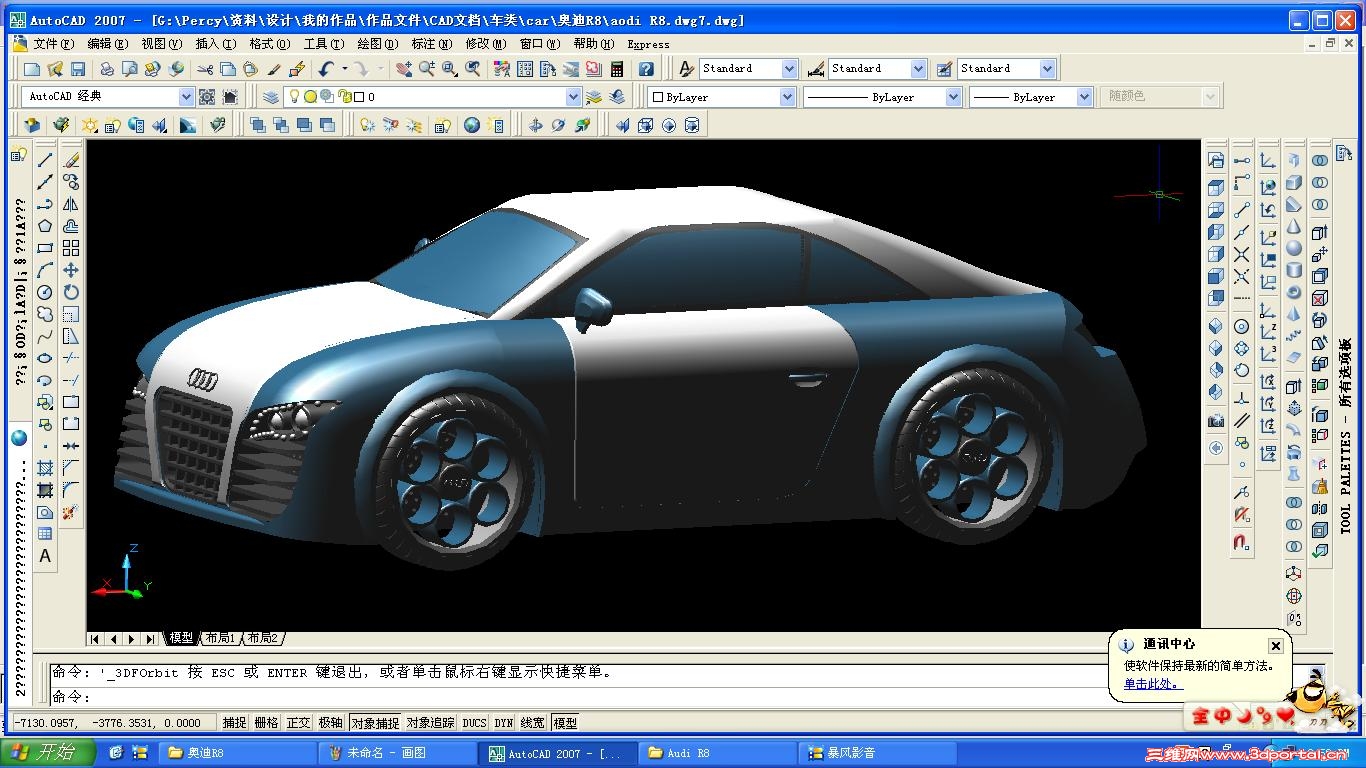Close the 通讯中心 notification balloon
This screenshot has height=768, width=1366.
[1275, 646]
